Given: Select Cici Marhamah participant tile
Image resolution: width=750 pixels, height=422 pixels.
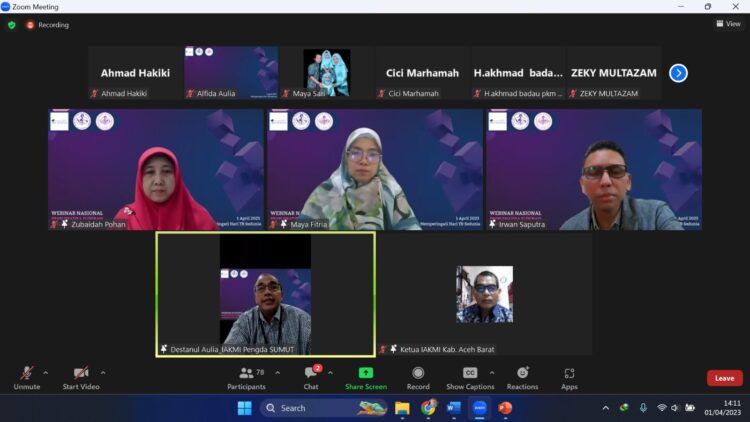Looking at the screenshot, I should pyautogui.click(x=422, y=73).
